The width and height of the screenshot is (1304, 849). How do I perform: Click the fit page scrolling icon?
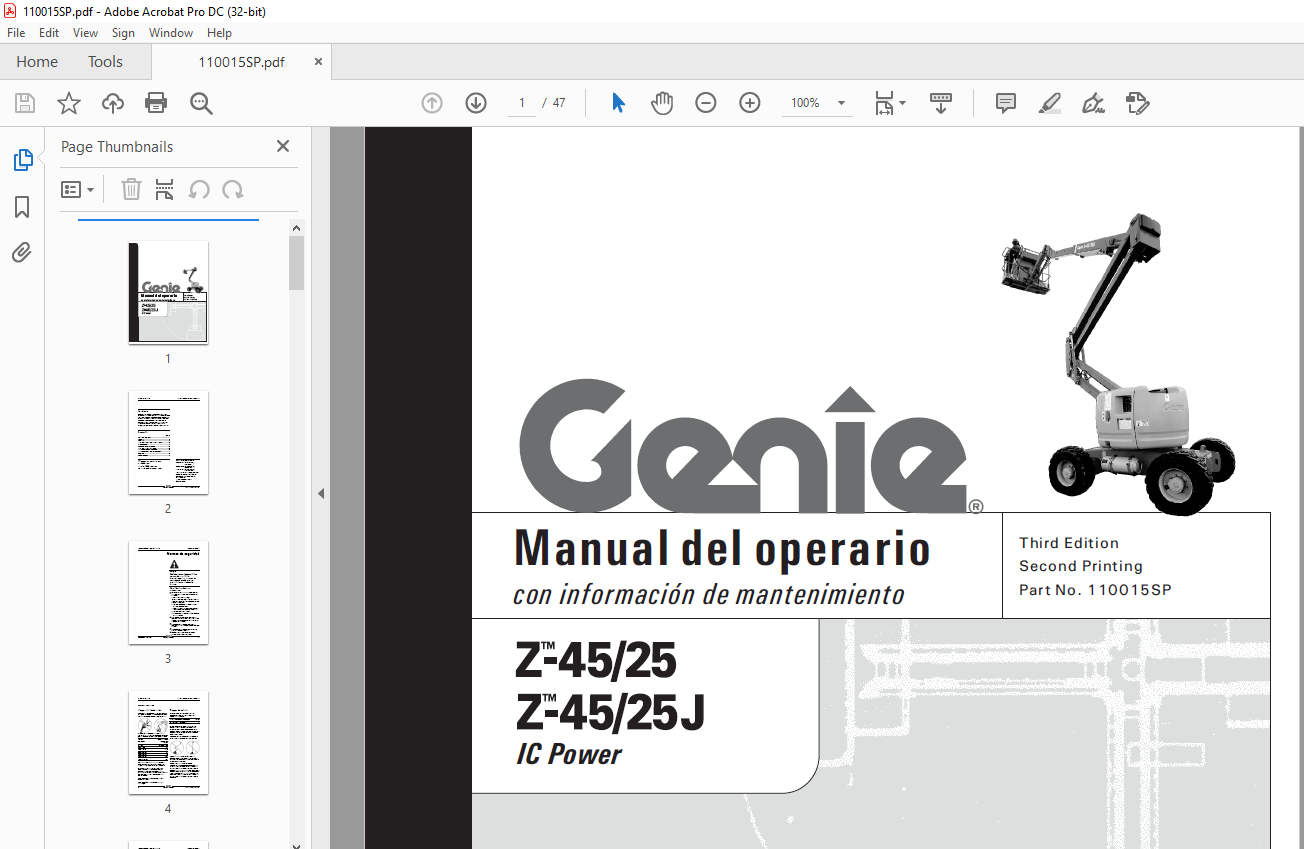point(884,103)
